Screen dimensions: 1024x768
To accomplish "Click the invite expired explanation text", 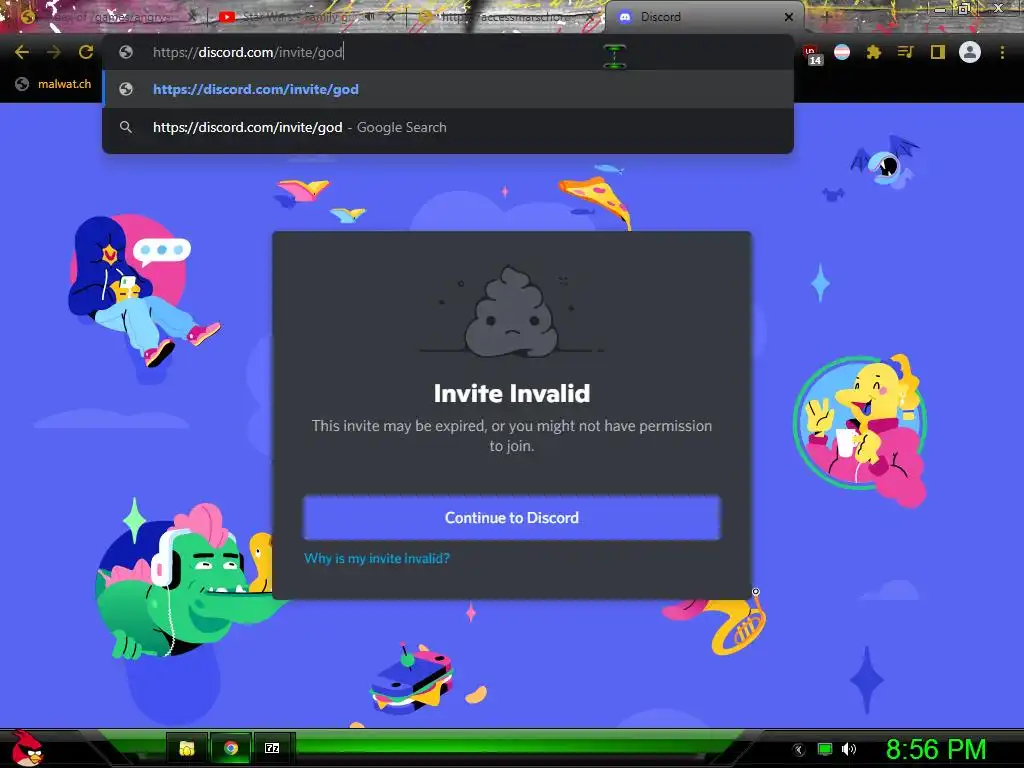I will pyautogui.click(x=511, y=436).
